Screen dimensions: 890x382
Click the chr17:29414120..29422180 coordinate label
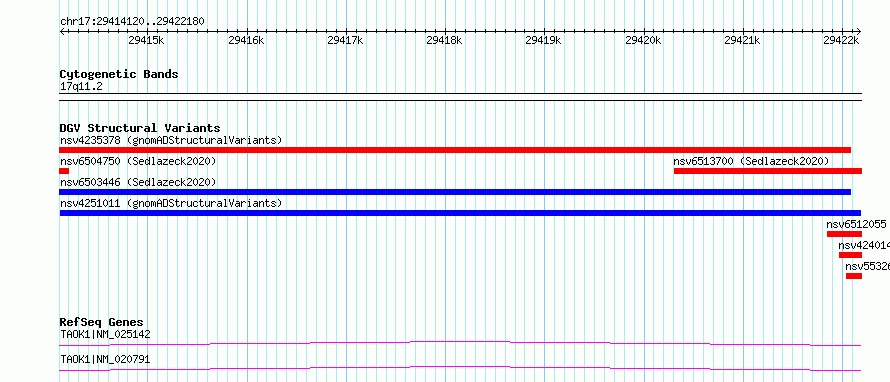(132, 22)
